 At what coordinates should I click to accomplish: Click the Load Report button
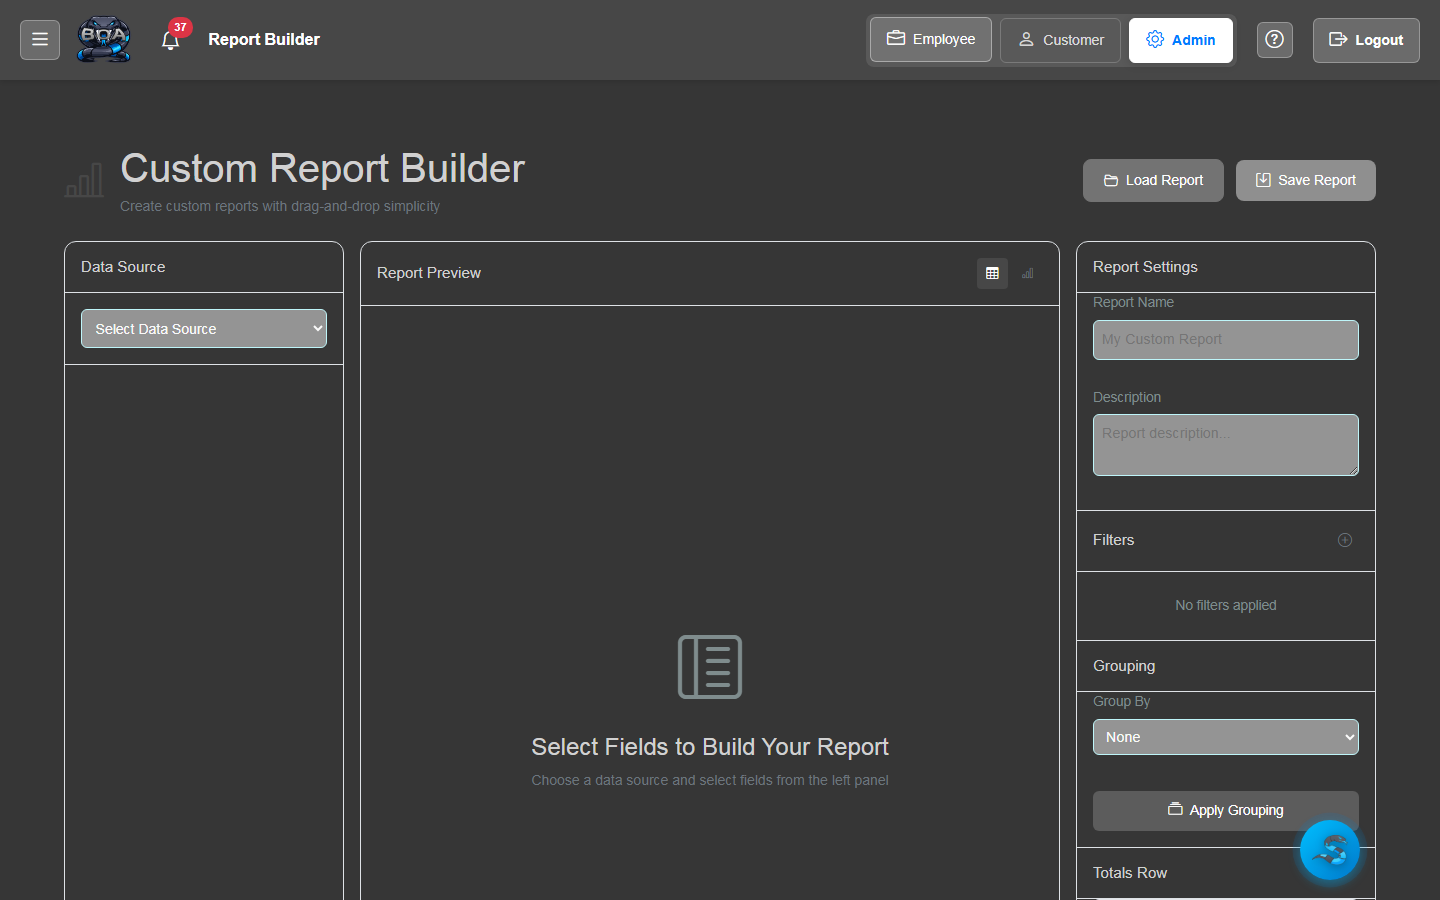1152,180
